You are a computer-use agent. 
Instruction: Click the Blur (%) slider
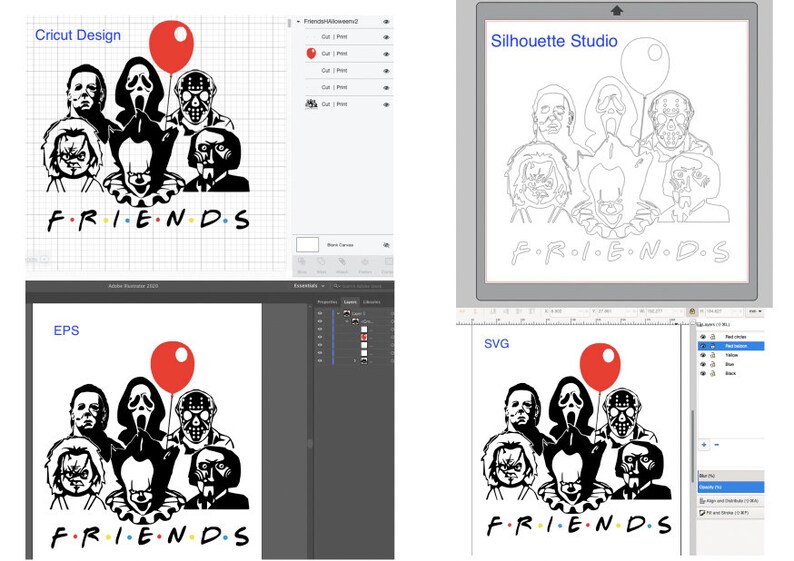coord(731,476)
